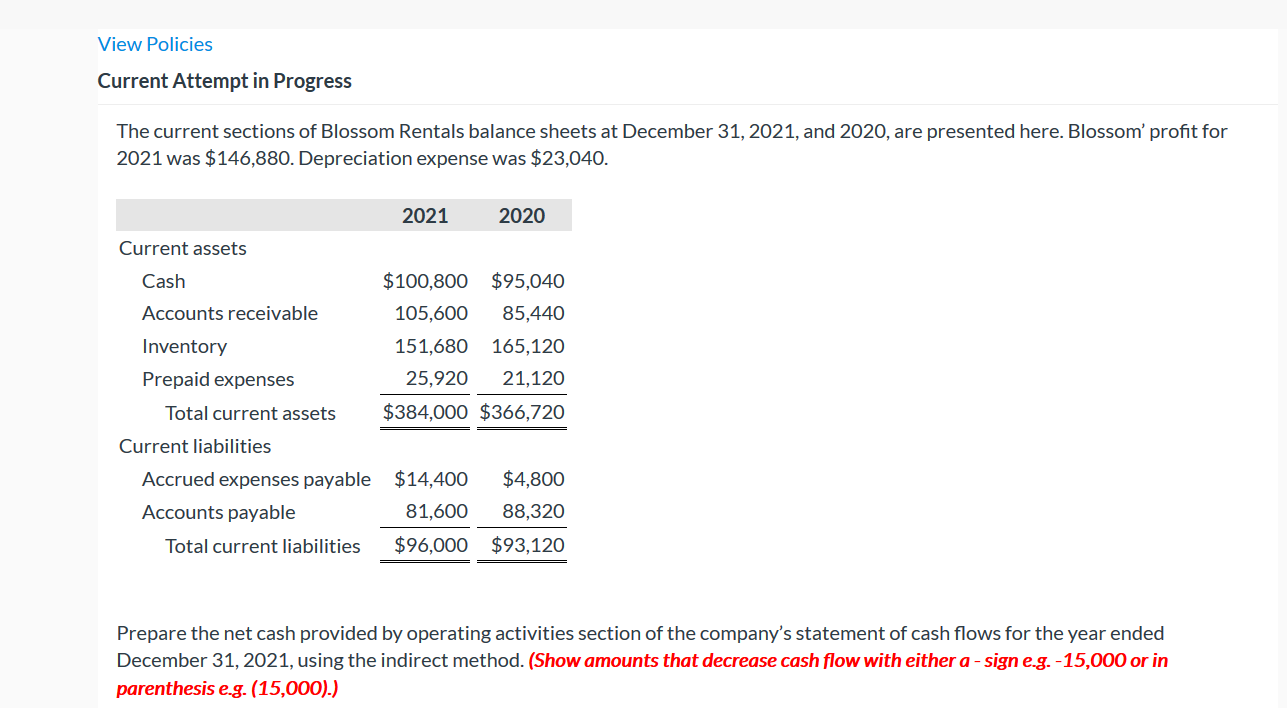Viewport: 1287px width, 708px height.
Task: Select the 2020 column header
Action: [522, 215]
